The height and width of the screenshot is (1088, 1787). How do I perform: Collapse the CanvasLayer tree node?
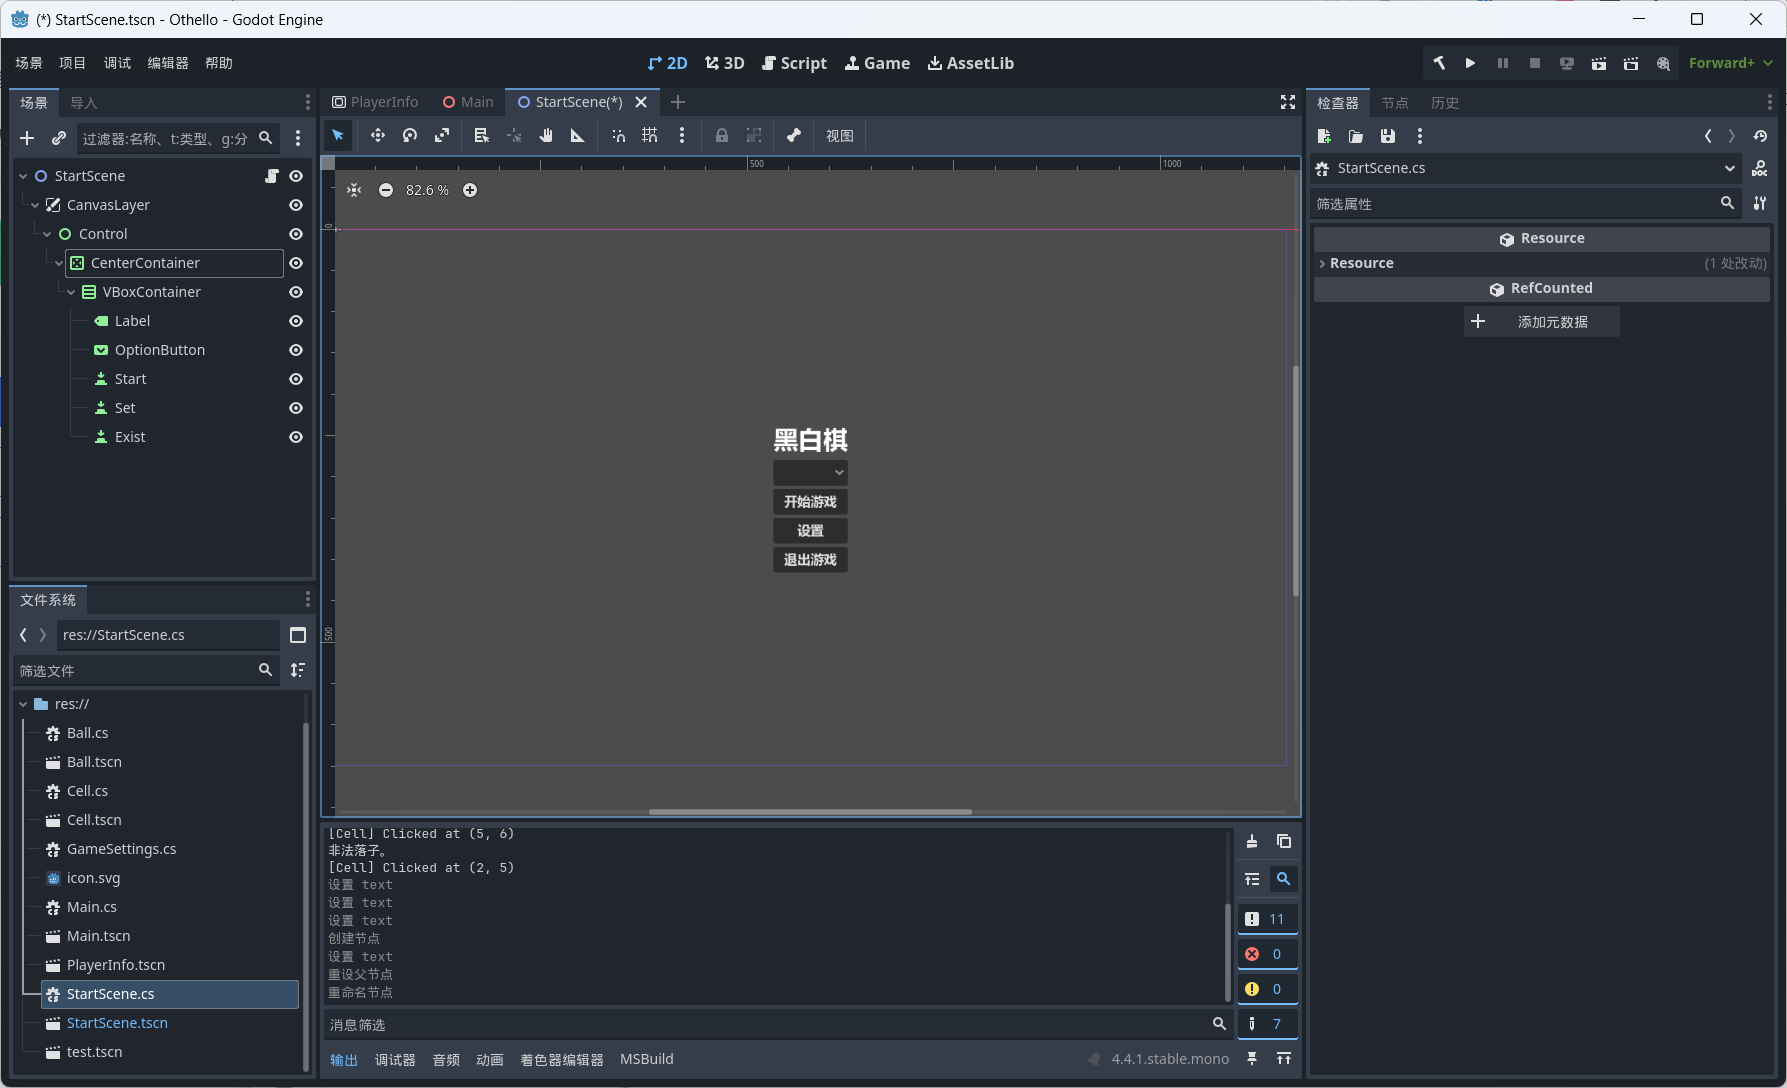(35, 205)
